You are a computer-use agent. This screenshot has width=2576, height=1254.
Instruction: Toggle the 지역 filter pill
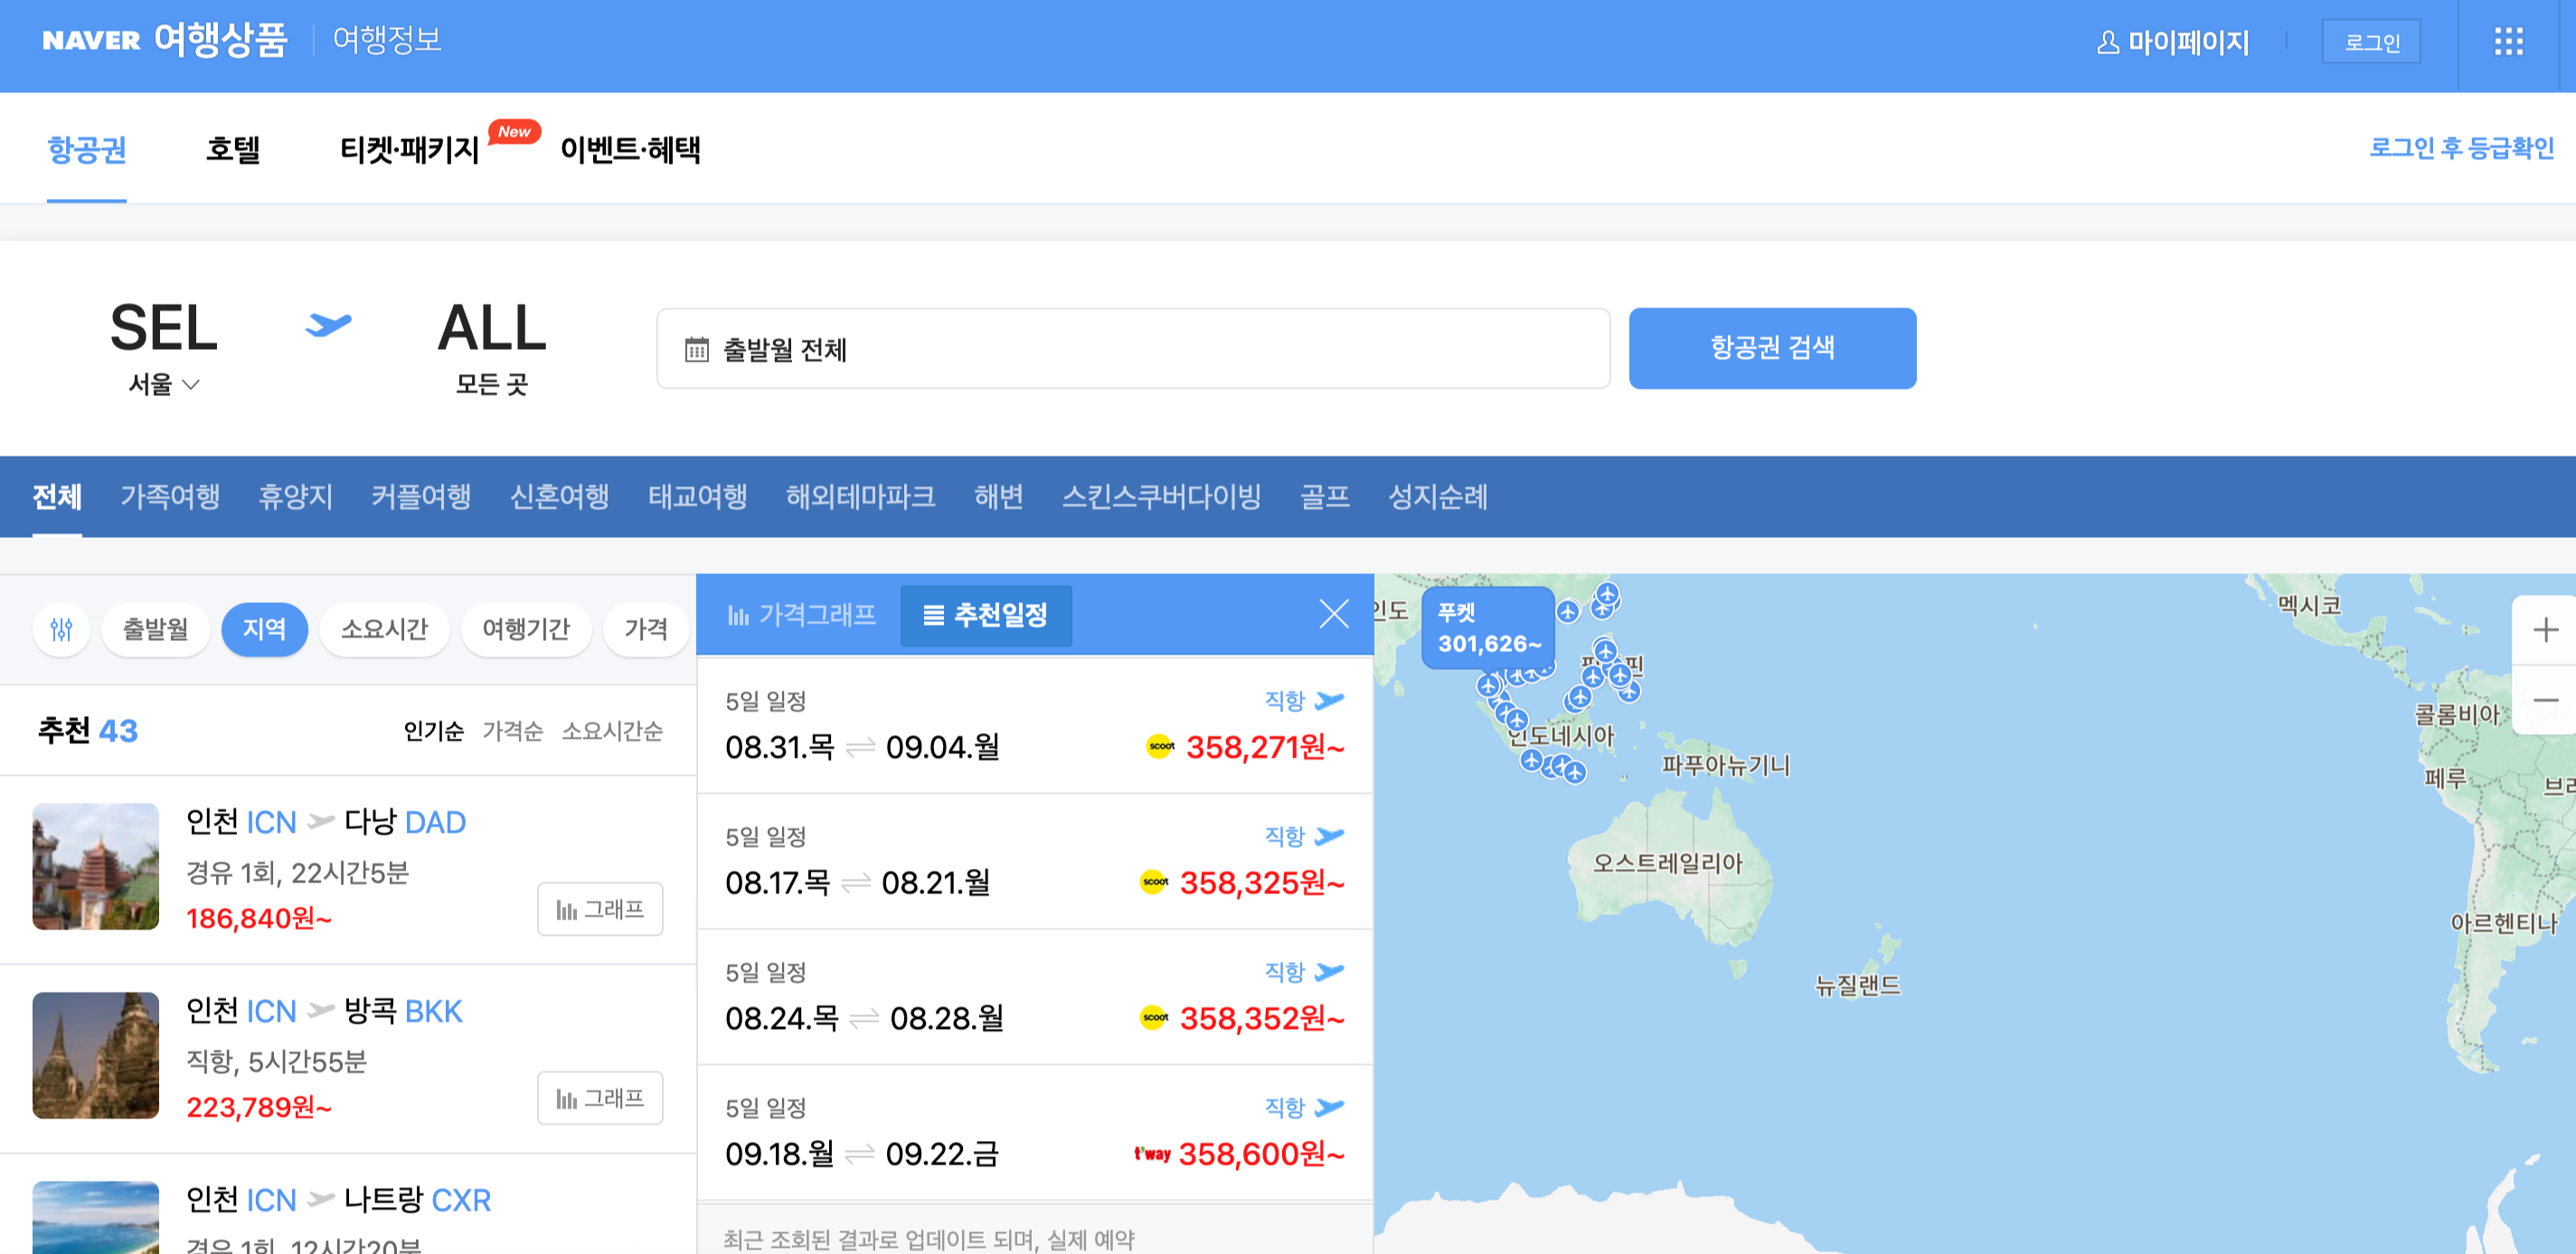pos(264,629)
